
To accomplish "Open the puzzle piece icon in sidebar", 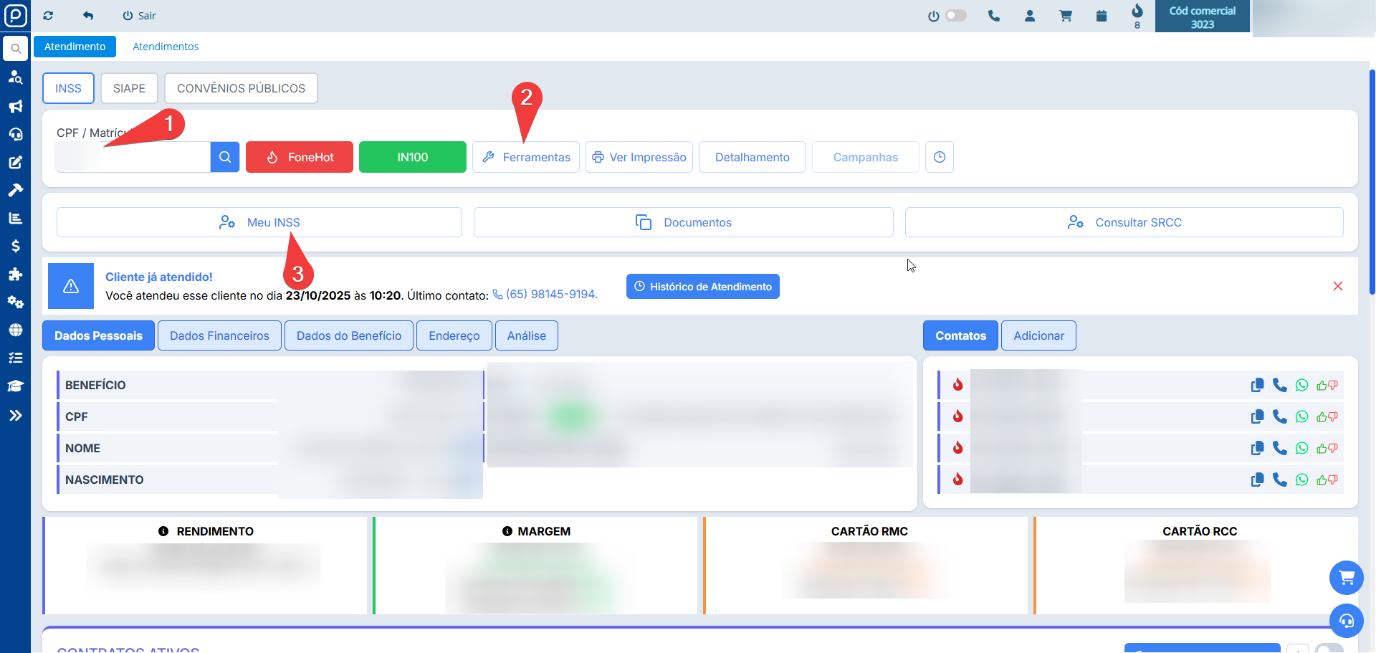I will pos(15,274).
